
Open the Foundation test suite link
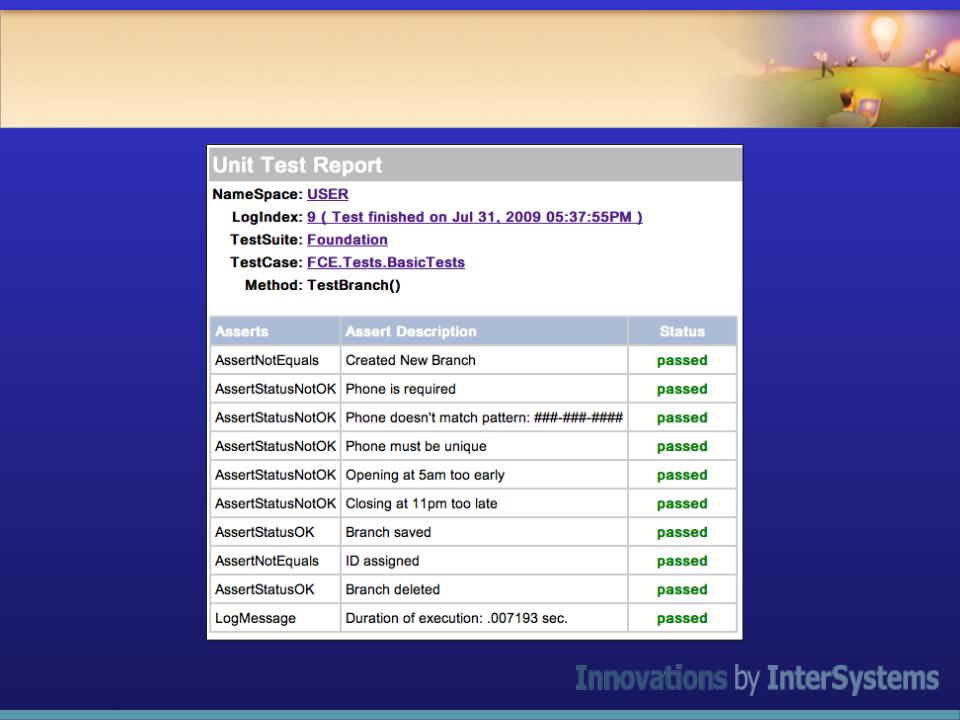pos(347,239)
